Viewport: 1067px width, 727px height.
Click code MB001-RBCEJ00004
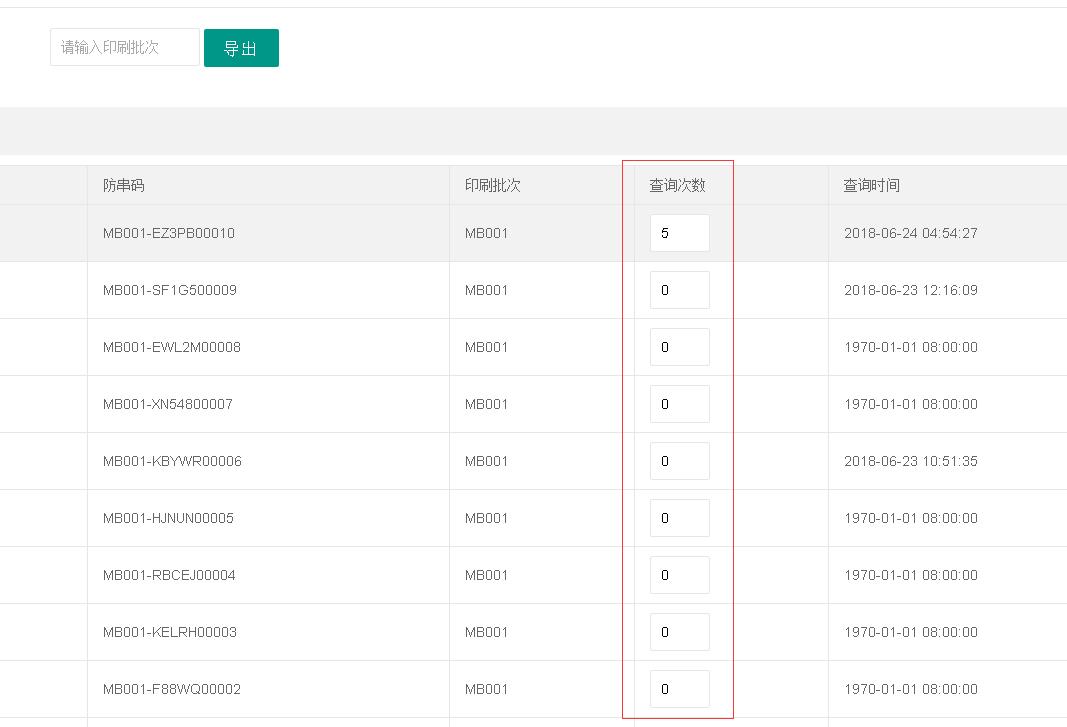(x=169, y=575)
